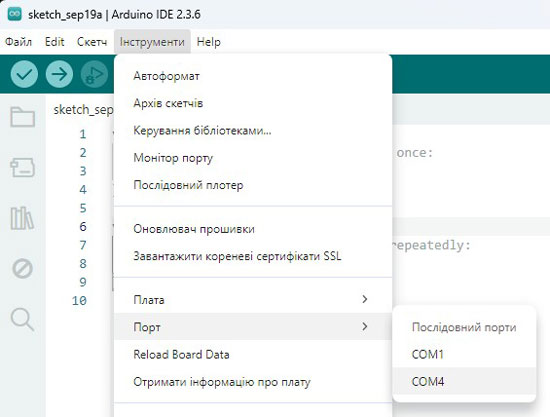The width and height of the screenshot is (550, 417).
Task: Open the Debug sidebar icon
Action: pyautogui.click(x=22, y=269)
